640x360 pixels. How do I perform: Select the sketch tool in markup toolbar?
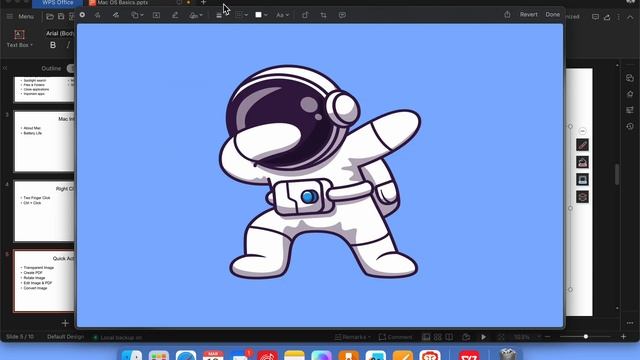[97, 15]
